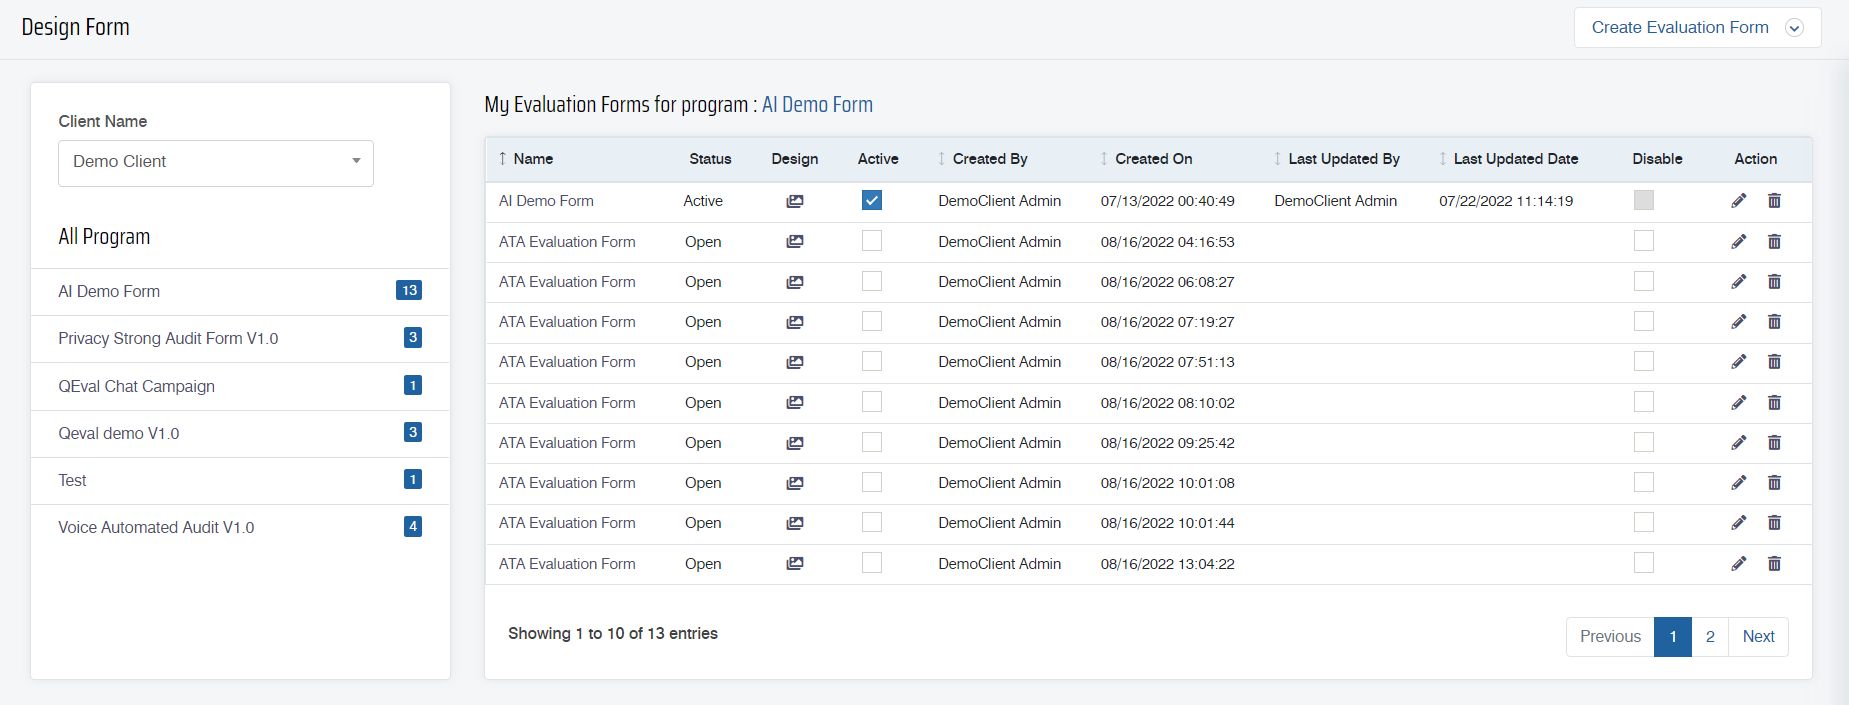This screenshot has width=1849, height=705.
Task: Open design view for AI Demo Form row
Action: (x=795, y=201)
